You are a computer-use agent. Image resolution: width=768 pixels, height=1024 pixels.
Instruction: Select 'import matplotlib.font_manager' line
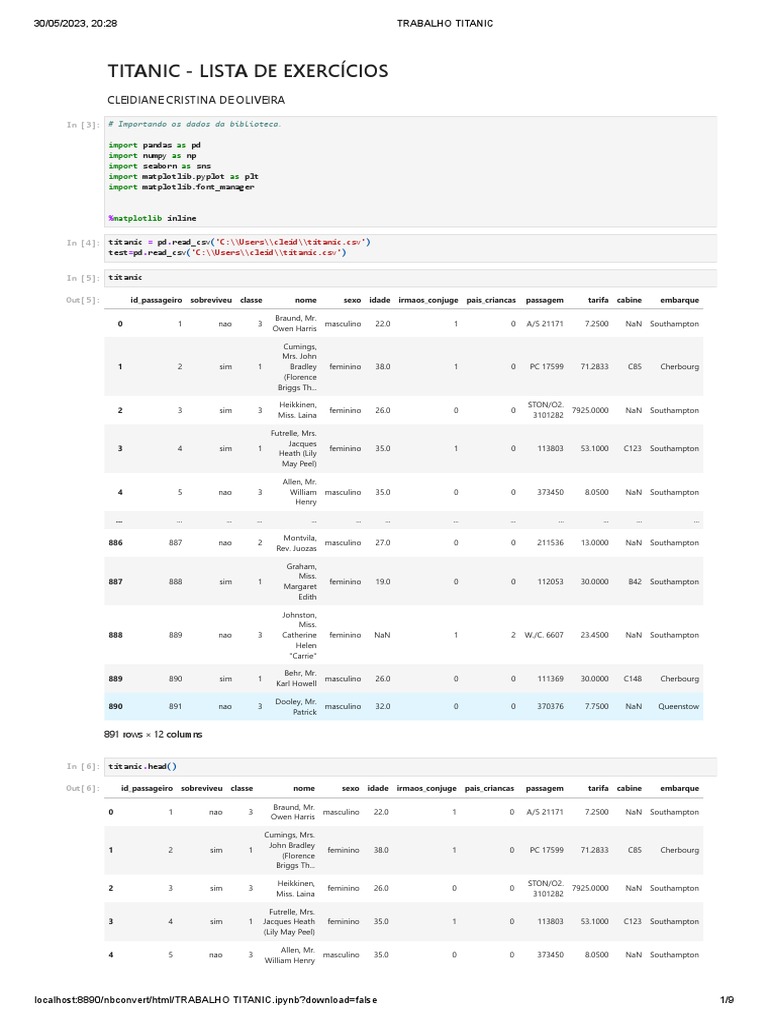(182, 187)
